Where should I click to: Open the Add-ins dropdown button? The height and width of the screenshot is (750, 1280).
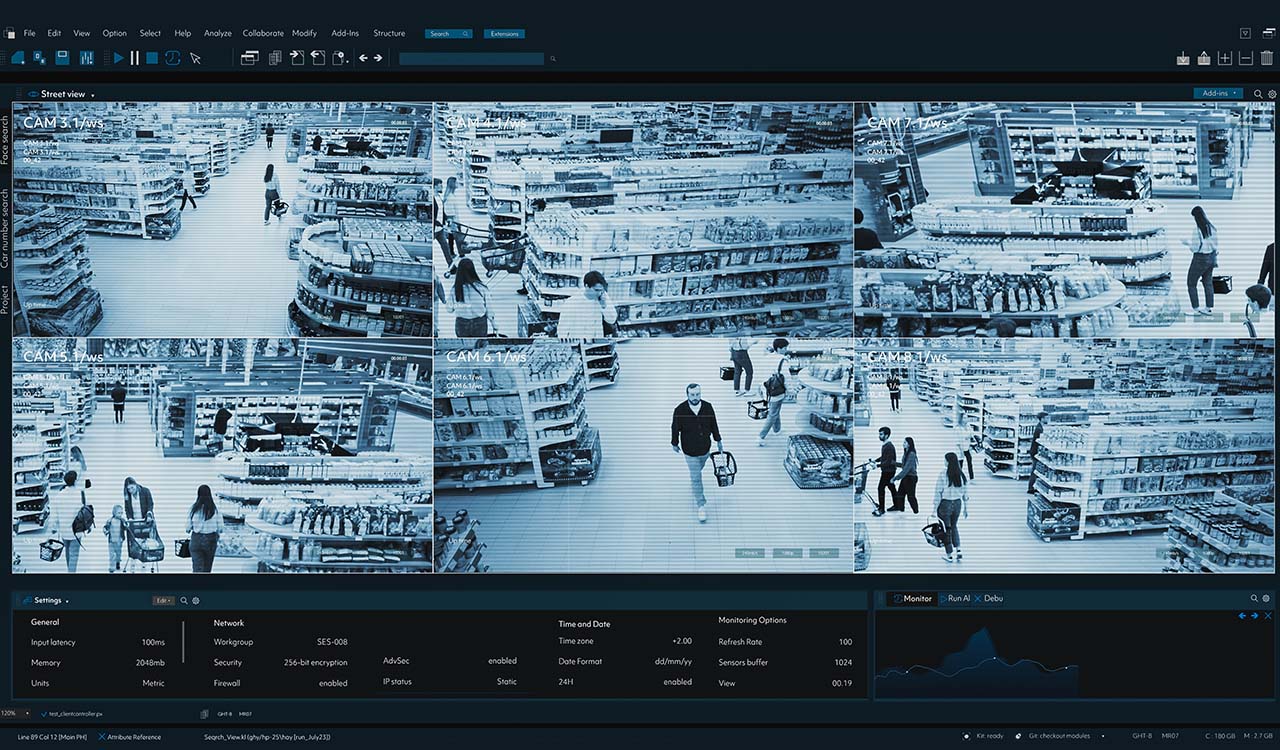click(1218, 93)
